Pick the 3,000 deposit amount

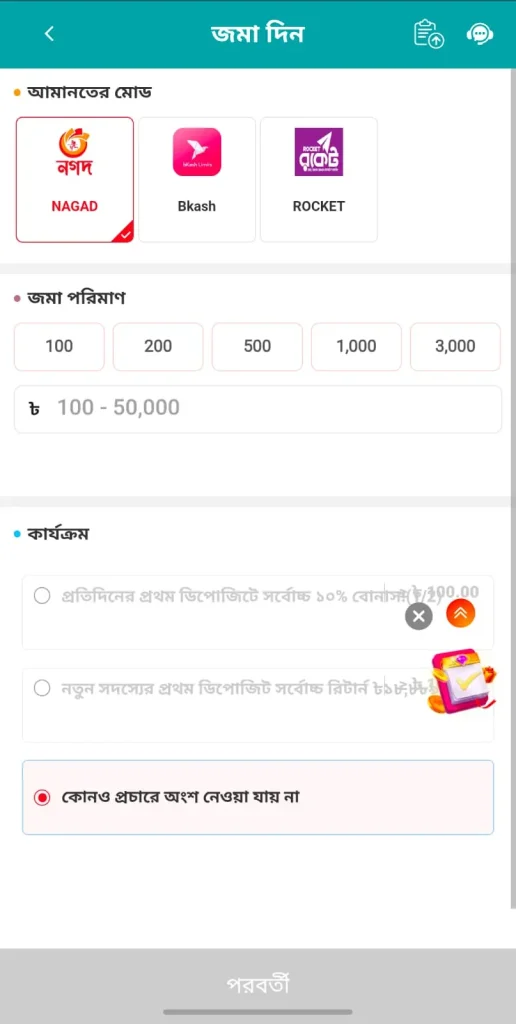coord(455,347)
